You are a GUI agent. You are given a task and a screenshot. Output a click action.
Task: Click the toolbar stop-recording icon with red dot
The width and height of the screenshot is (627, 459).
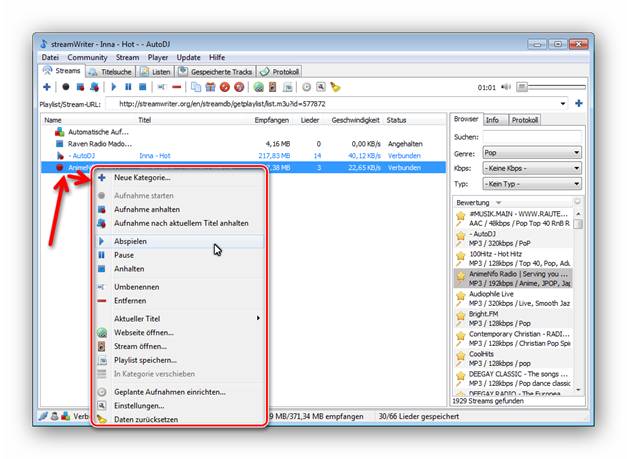(x=80, y=87)
